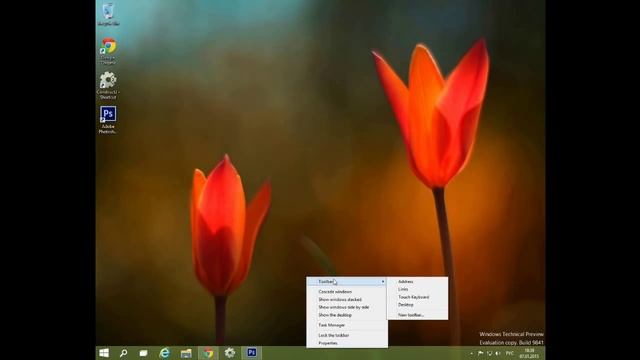Switch to Chrome on the taskbar
640x360 pixels.
point(208,353)
